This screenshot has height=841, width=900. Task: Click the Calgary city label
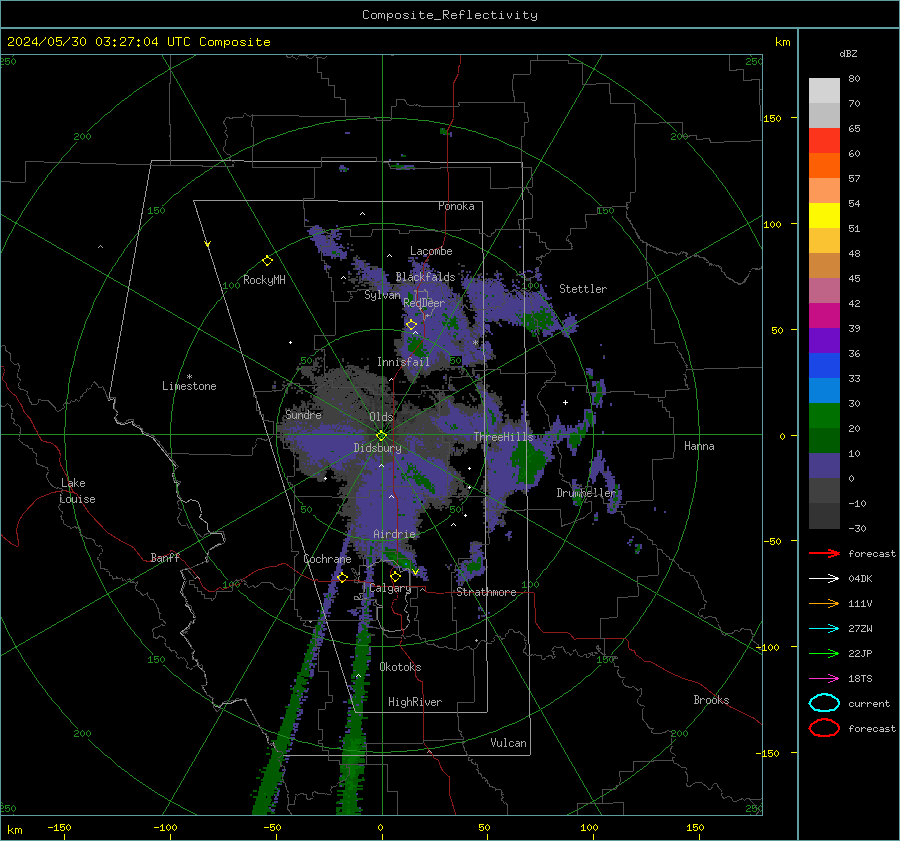click(390, 588)
